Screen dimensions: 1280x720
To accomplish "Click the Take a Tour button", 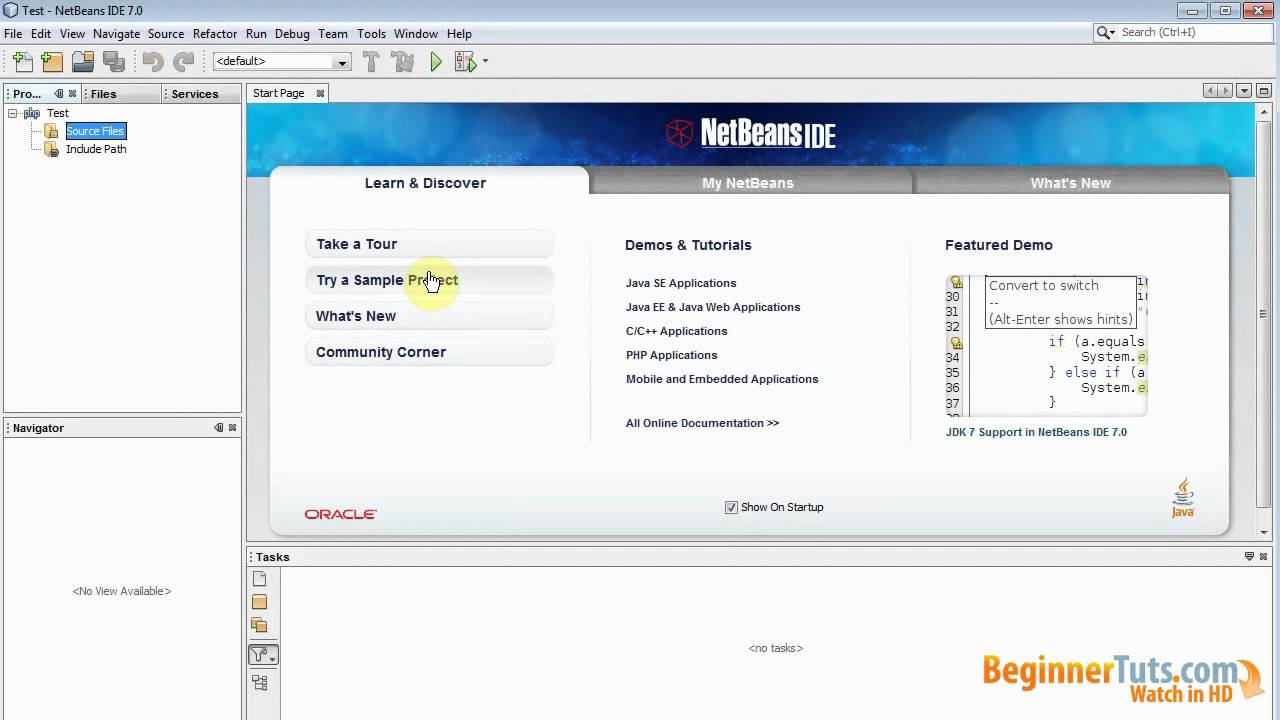I will point(429,244).
